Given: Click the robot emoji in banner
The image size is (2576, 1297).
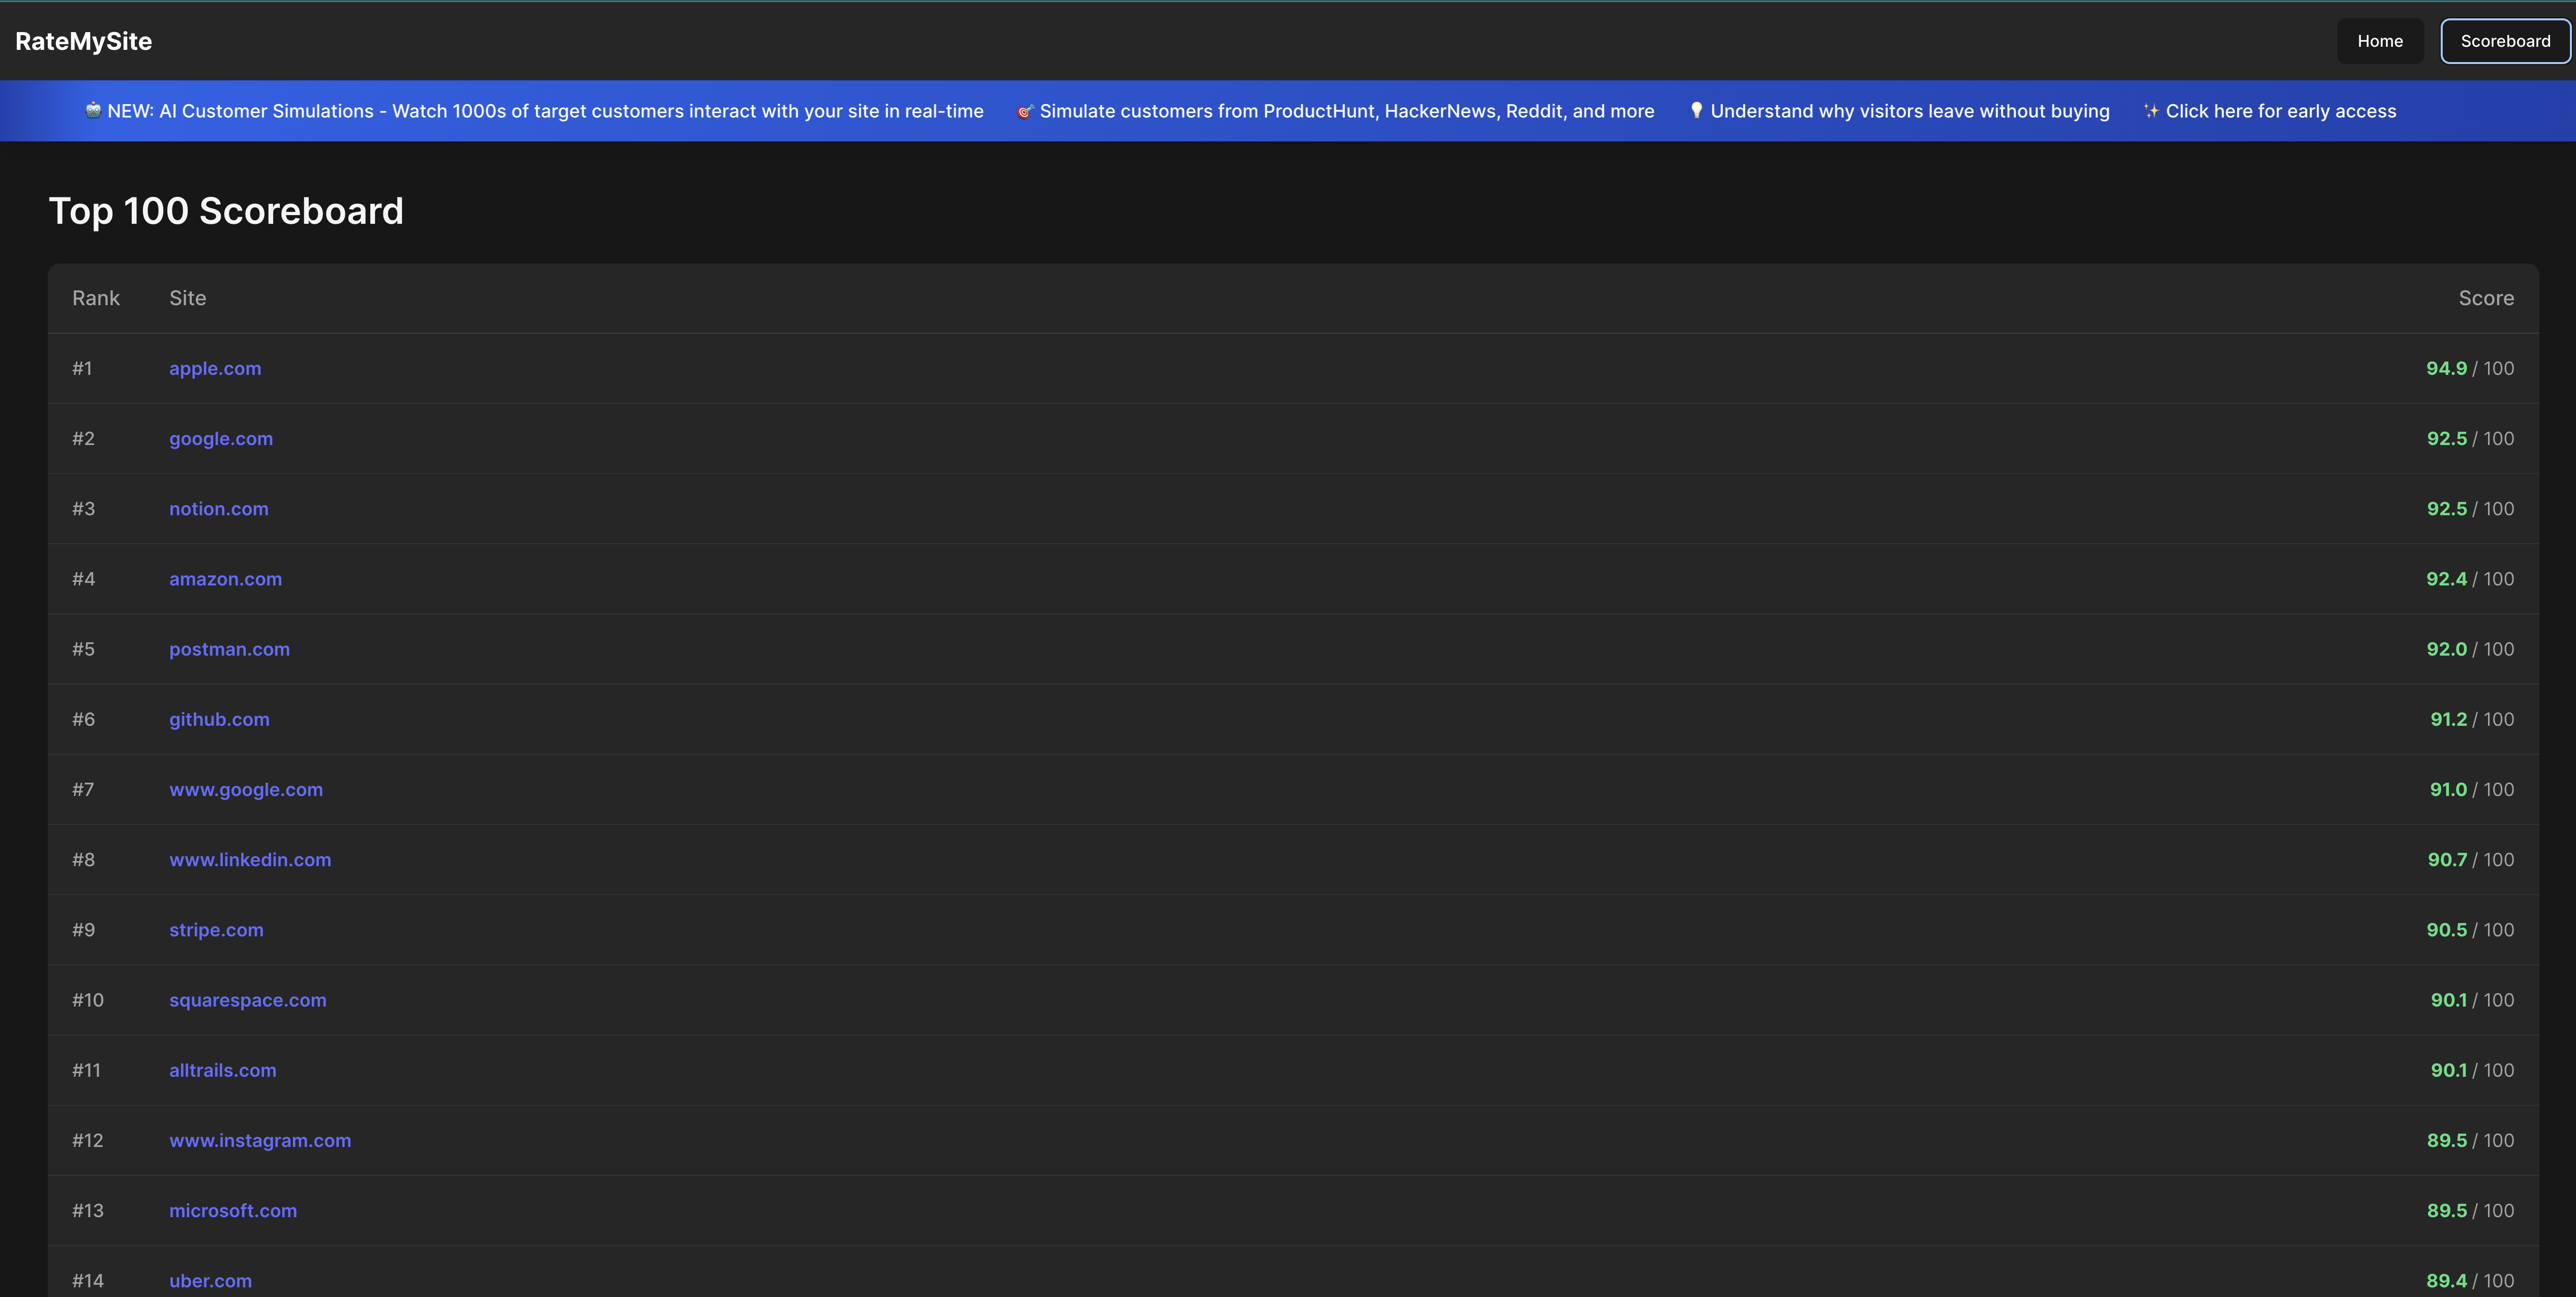Looking at the screenshot, I should [x=93, y=110].
